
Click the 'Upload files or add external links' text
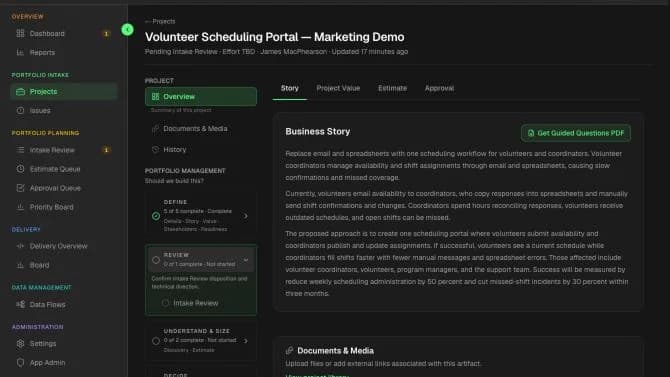[383, 363]
